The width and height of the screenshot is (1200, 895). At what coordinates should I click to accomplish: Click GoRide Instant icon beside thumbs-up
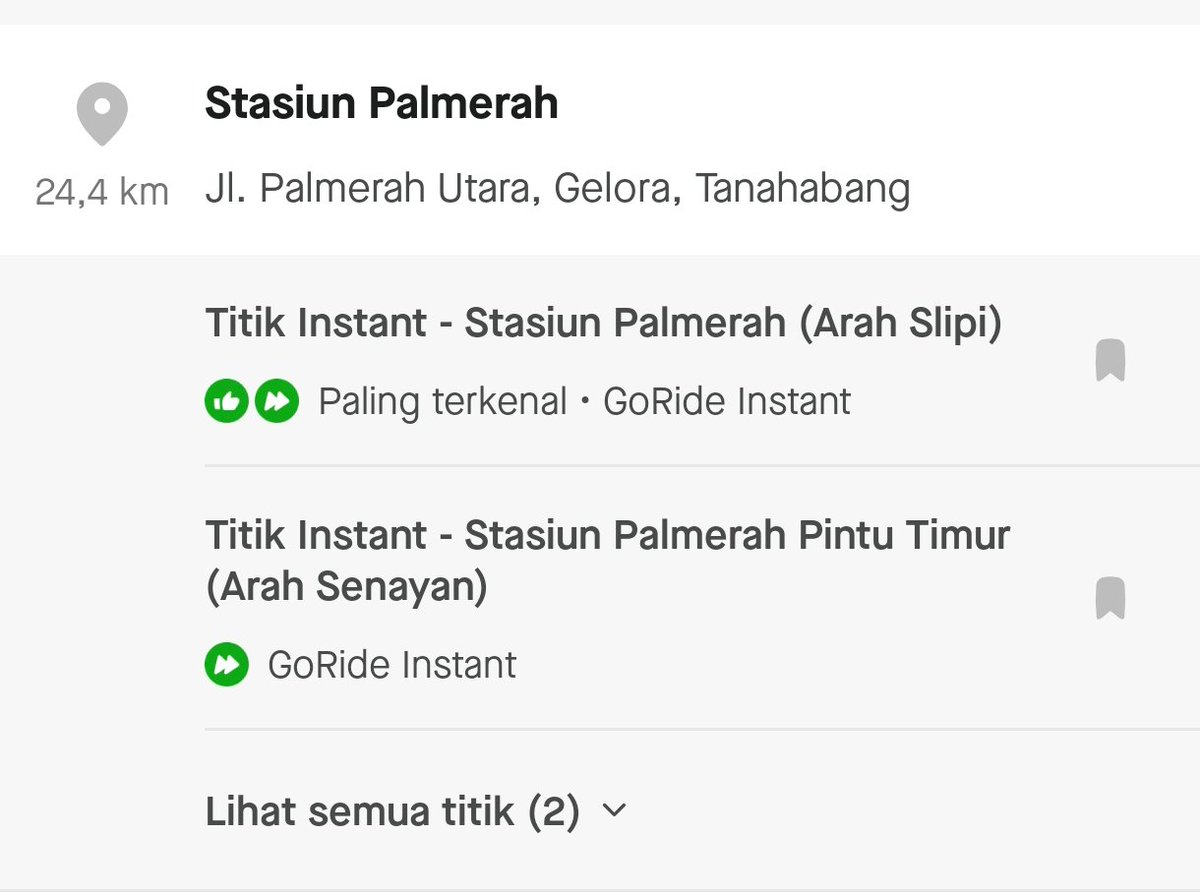(x=277, y=403)
